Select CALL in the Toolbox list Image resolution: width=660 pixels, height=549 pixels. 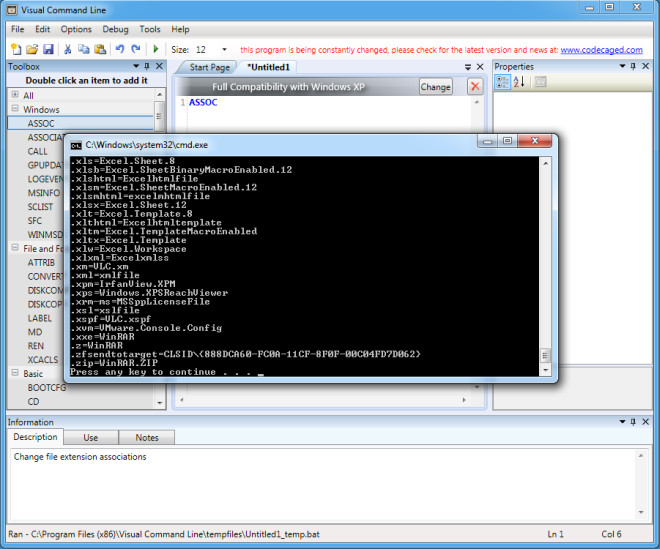[37, 151]
